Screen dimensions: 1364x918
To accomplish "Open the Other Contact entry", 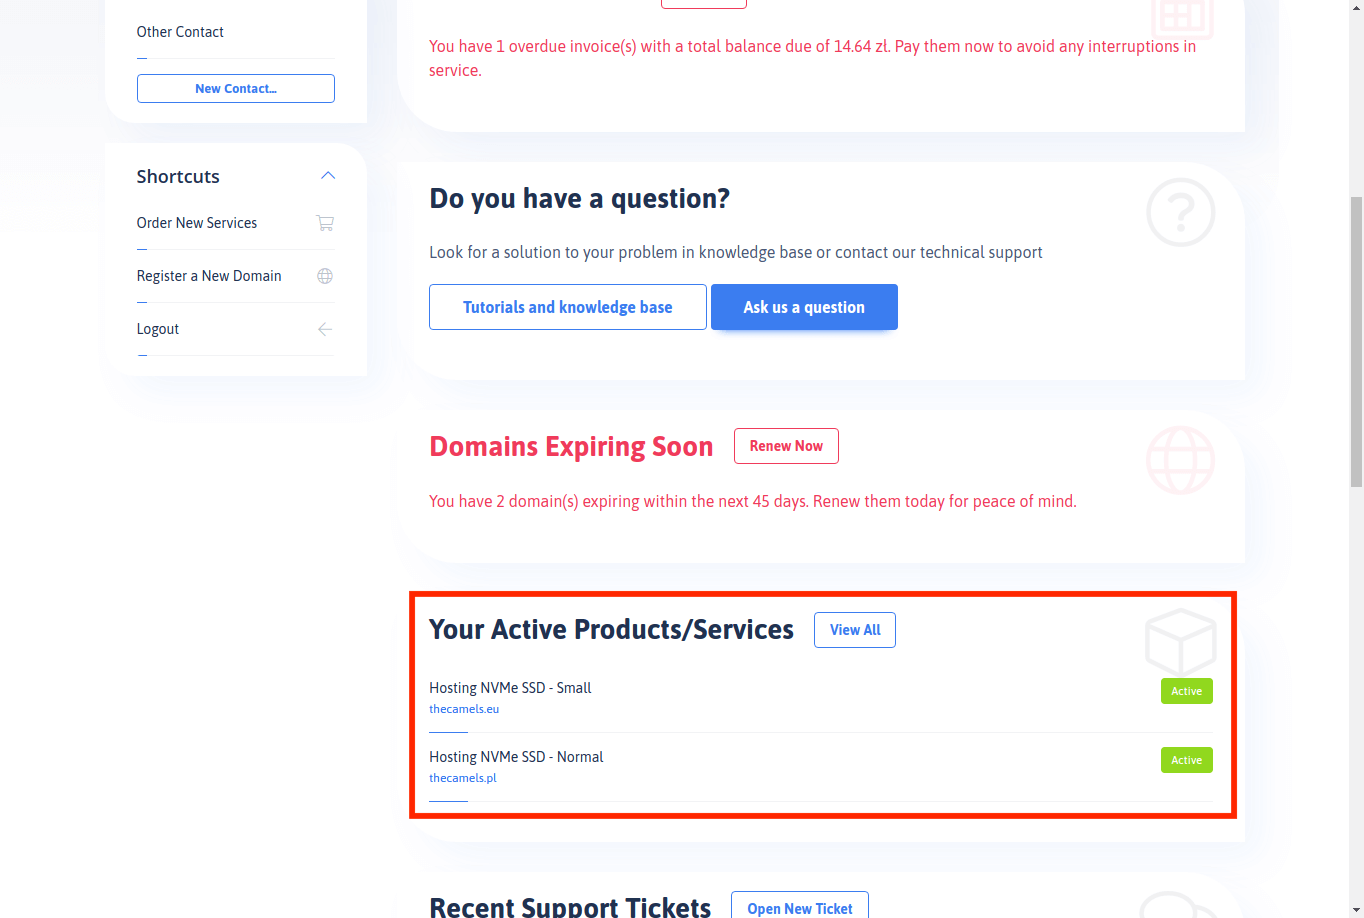I will (180, 32).
